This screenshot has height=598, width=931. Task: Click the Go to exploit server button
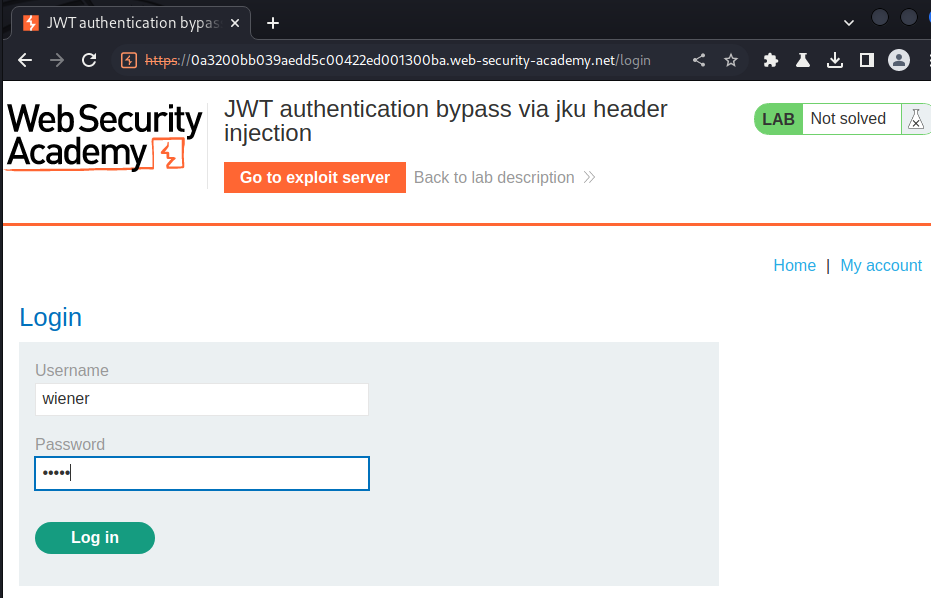(x=315, y=178)
